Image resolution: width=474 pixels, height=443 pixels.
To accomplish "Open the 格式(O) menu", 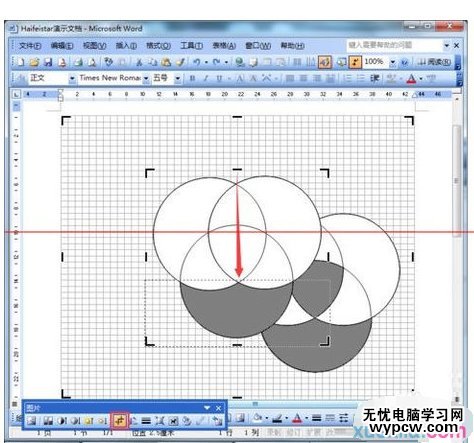I will (158, 46).
